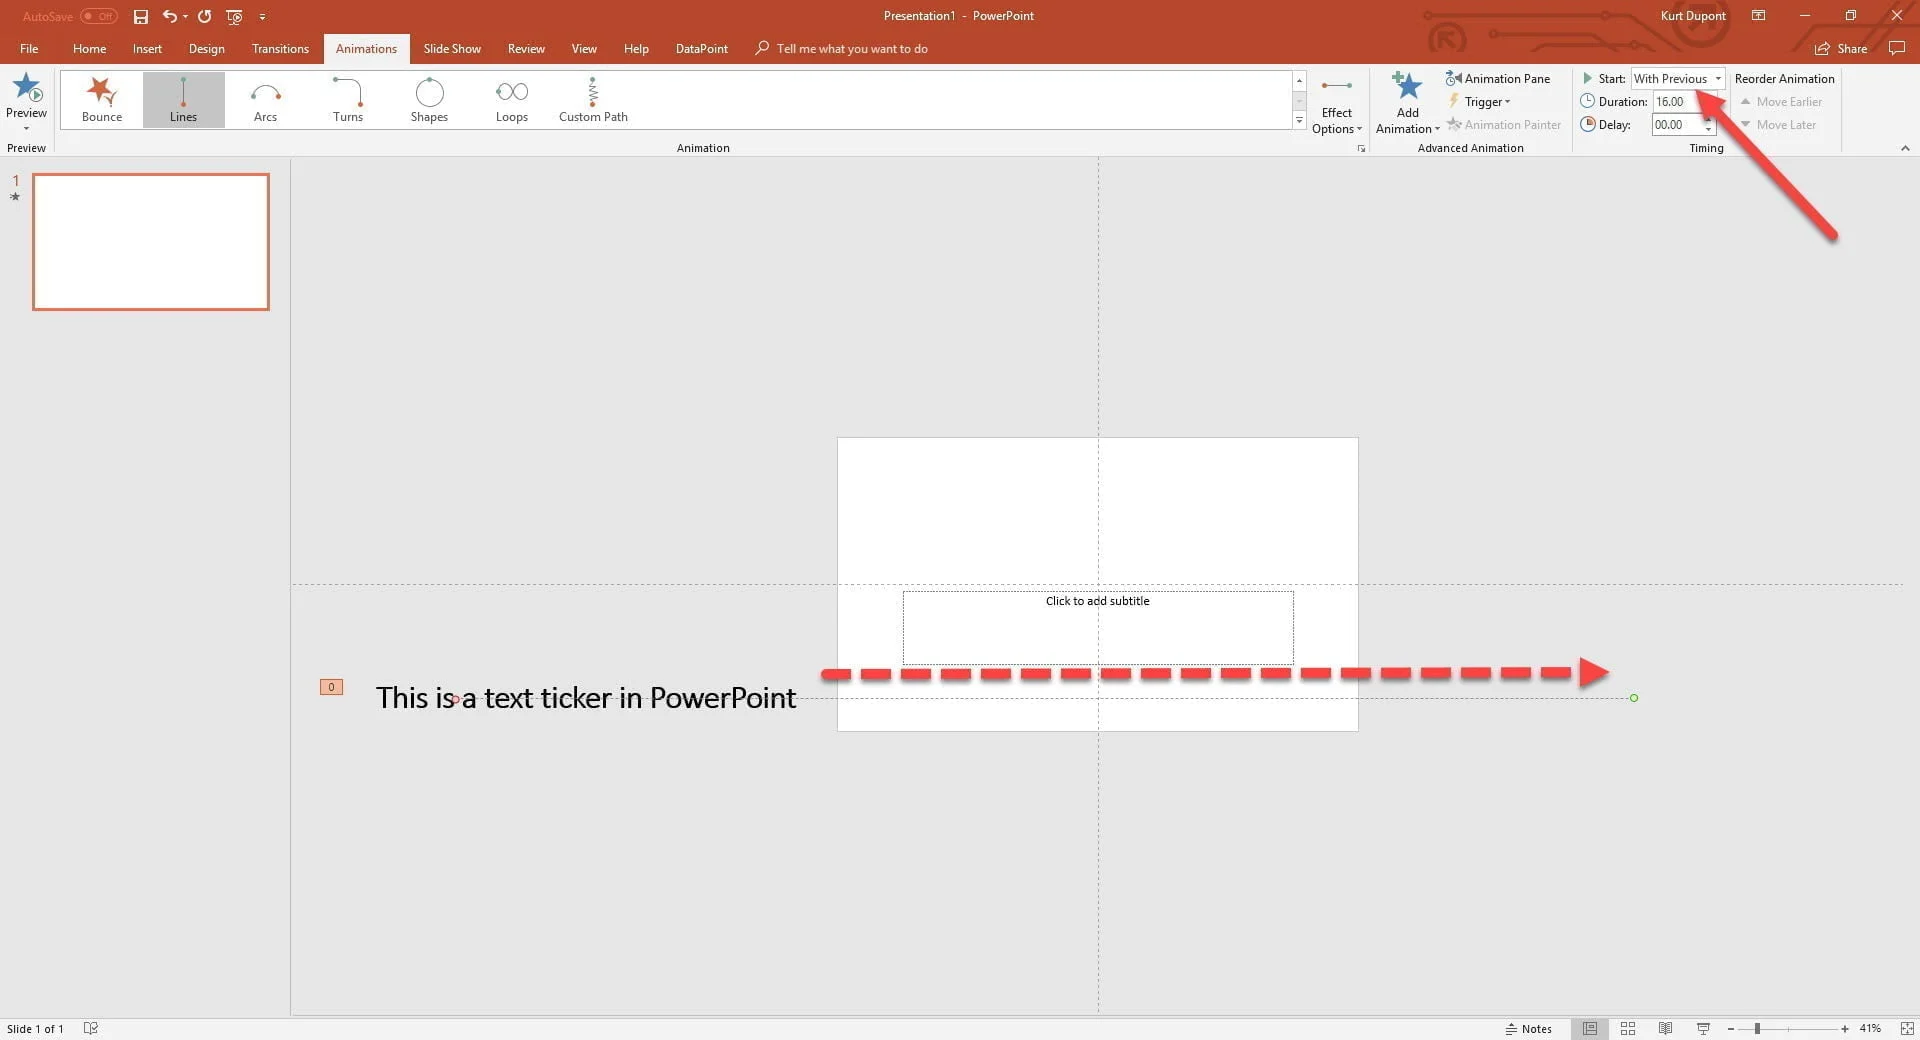The image size is (1920, 1040).
Task: Click the Duration value field
Action: tap(1677, 101)
